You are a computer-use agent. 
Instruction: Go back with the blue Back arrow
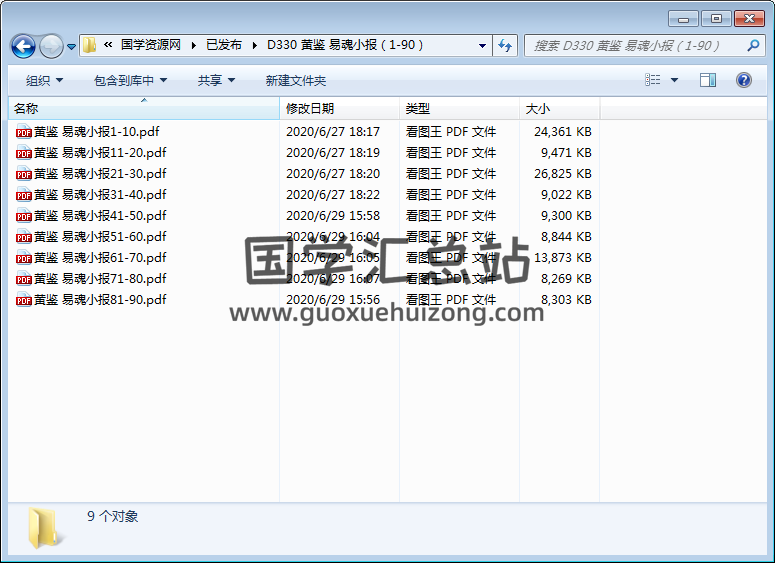click(23, 46)
